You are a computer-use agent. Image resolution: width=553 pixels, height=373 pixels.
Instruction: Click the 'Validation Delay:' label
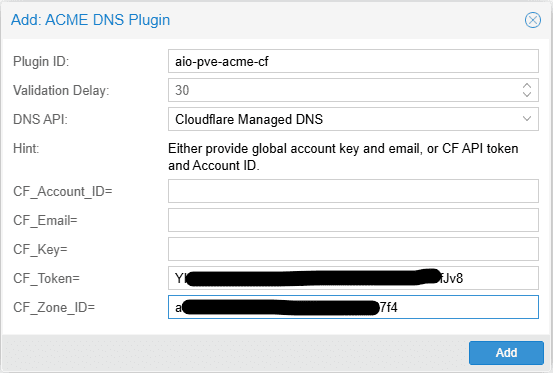(61, 90)
